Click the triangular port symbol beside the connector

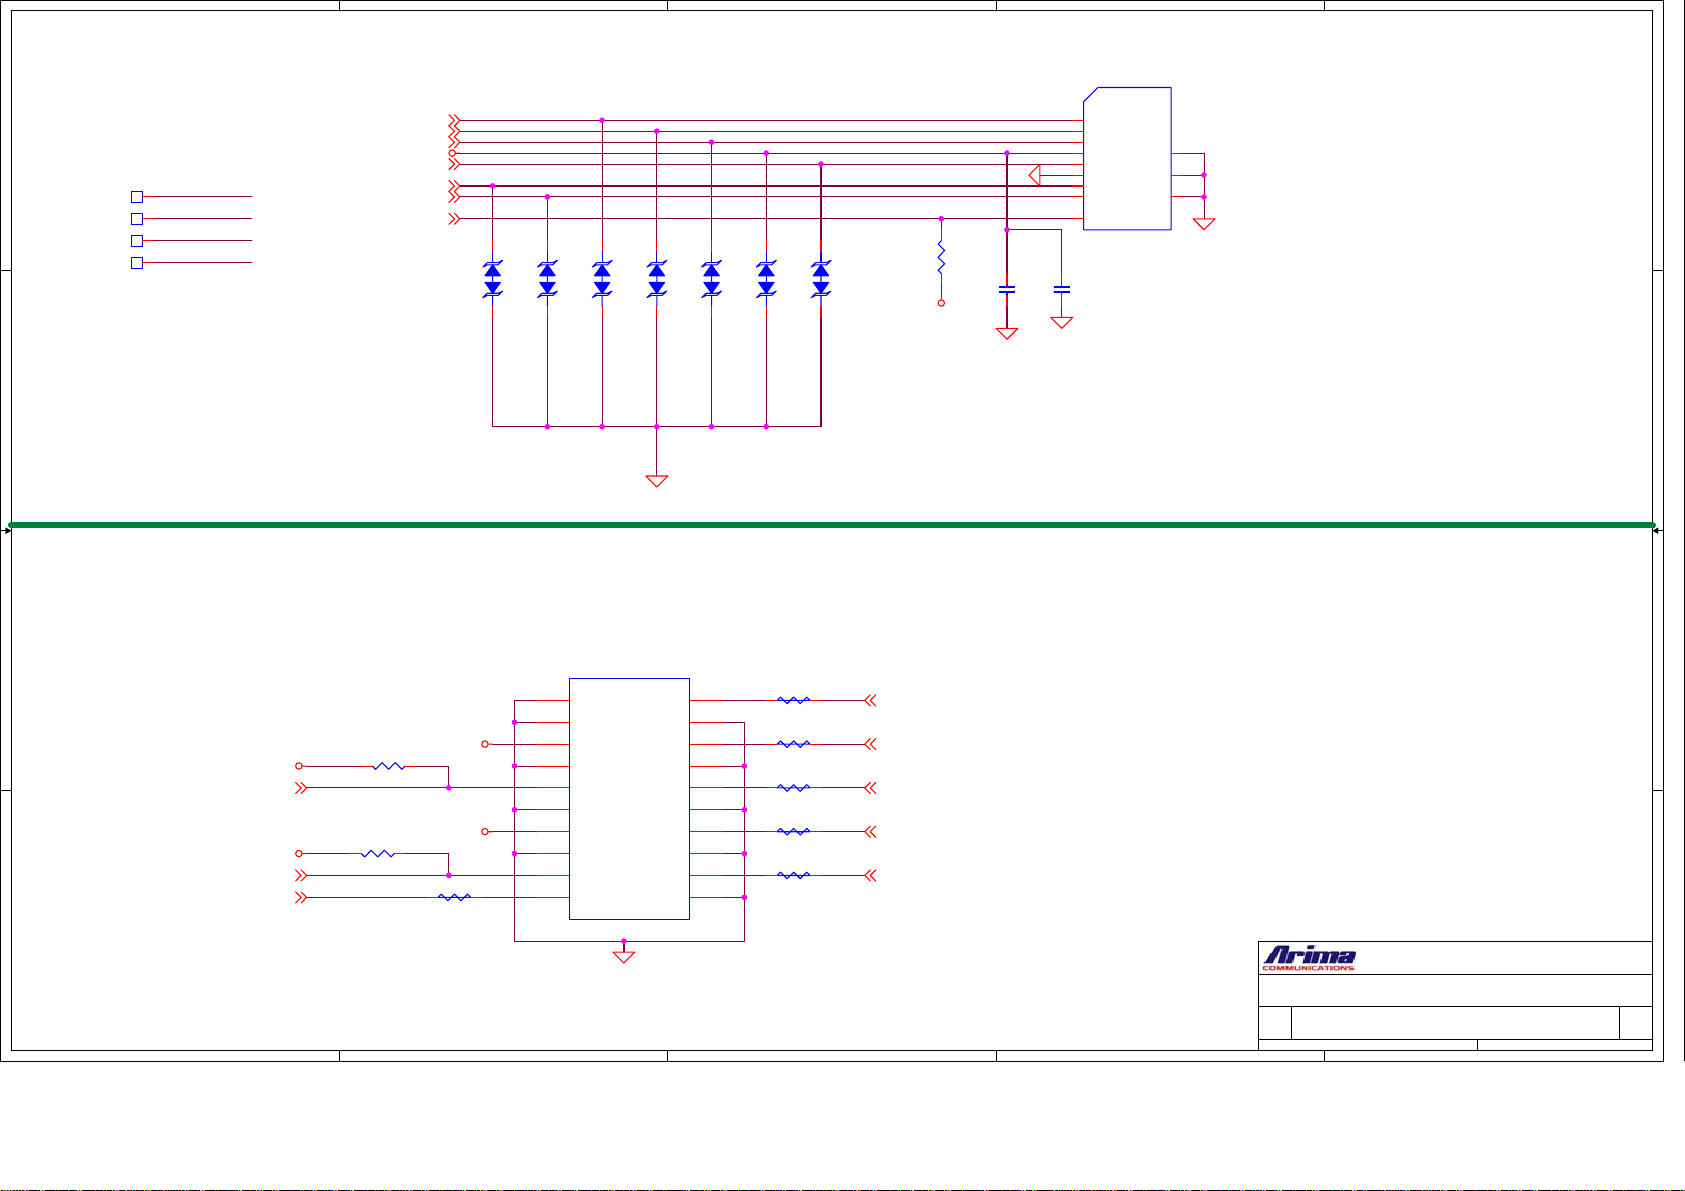tap(1034, 175)
